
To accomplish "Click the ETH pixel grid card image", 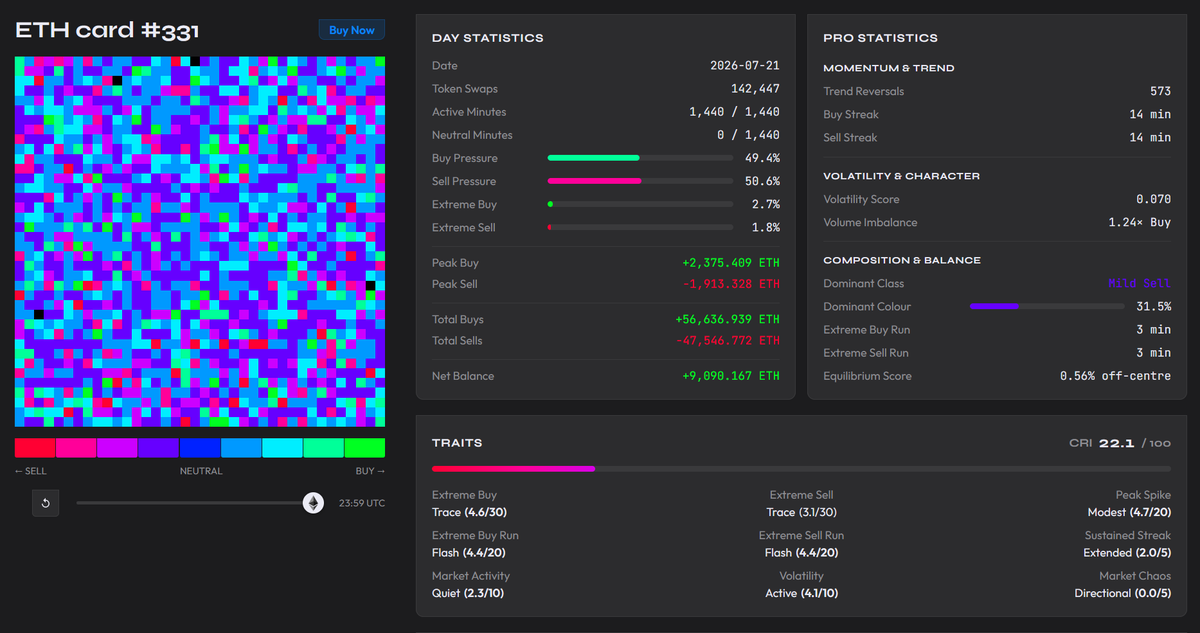I will [200, 242].
